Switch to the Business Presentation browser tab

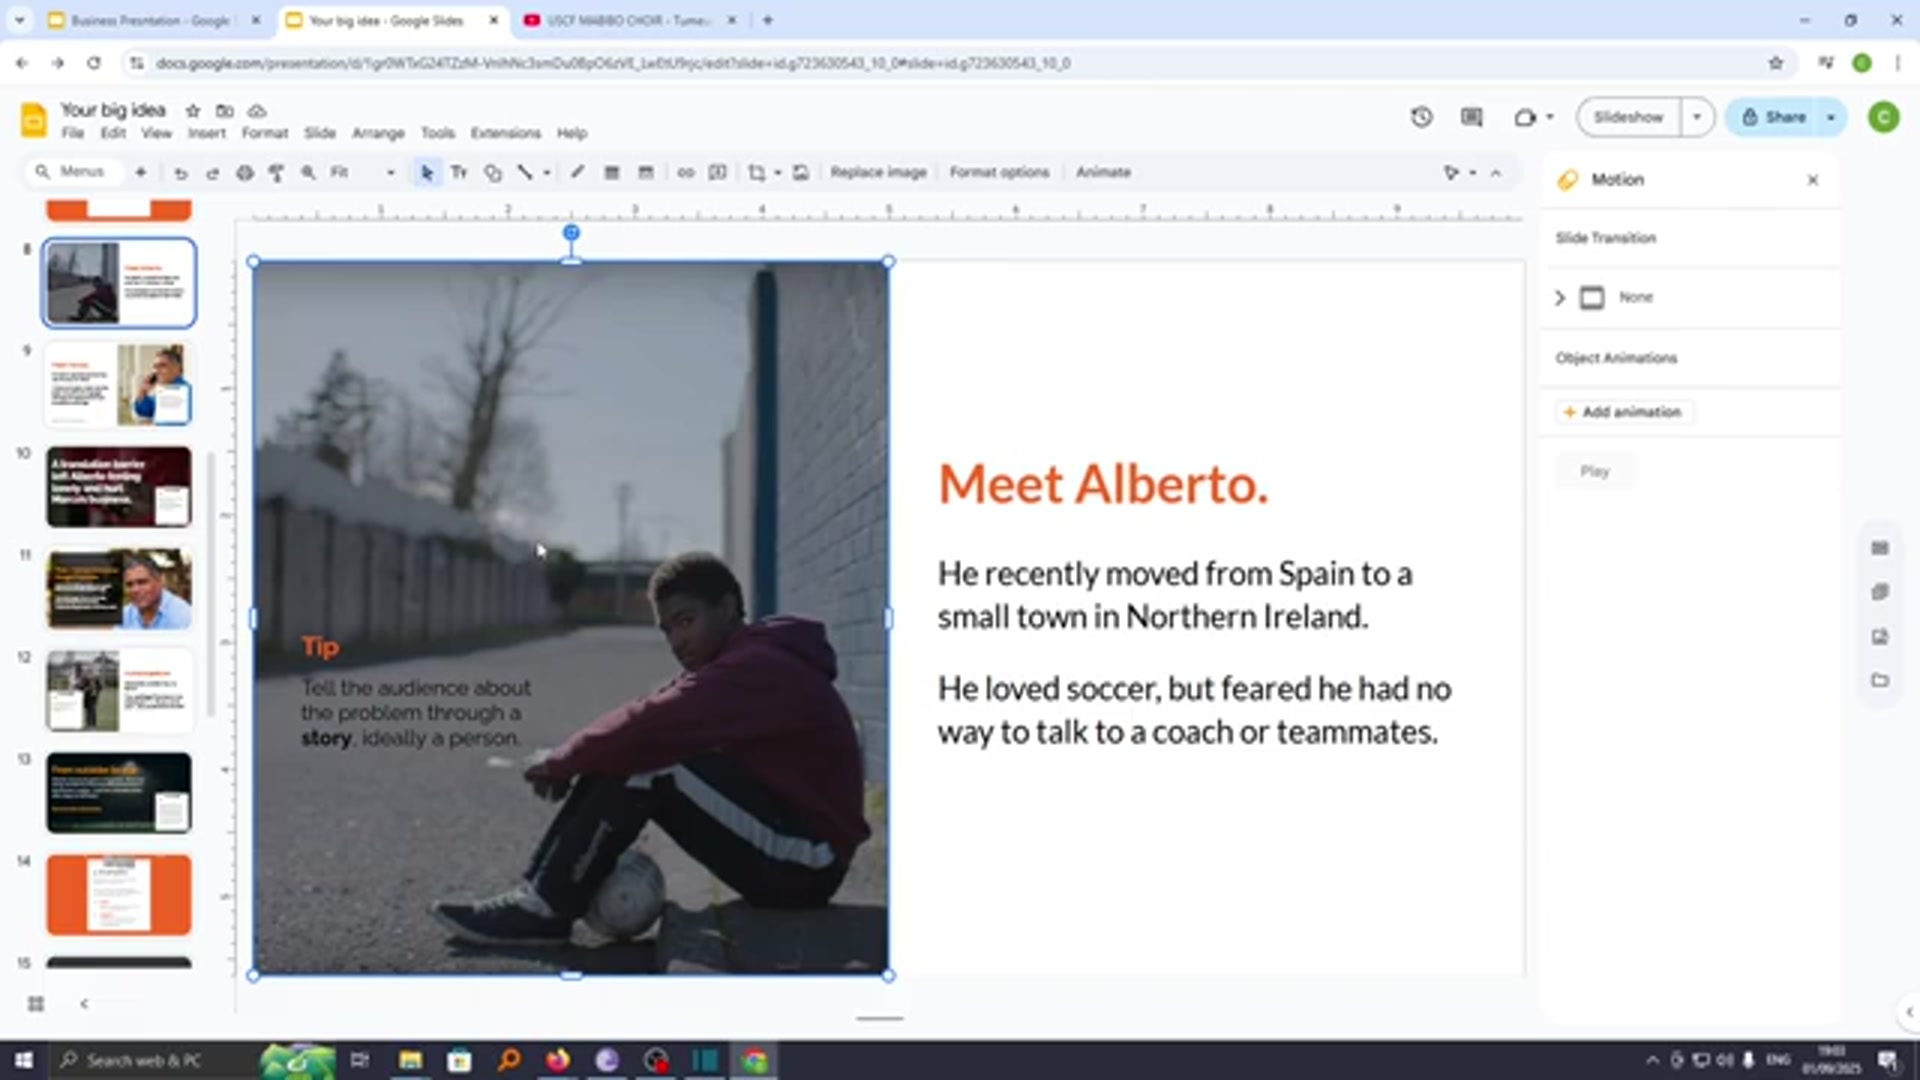pyautogui.click(x=150, y=20)
